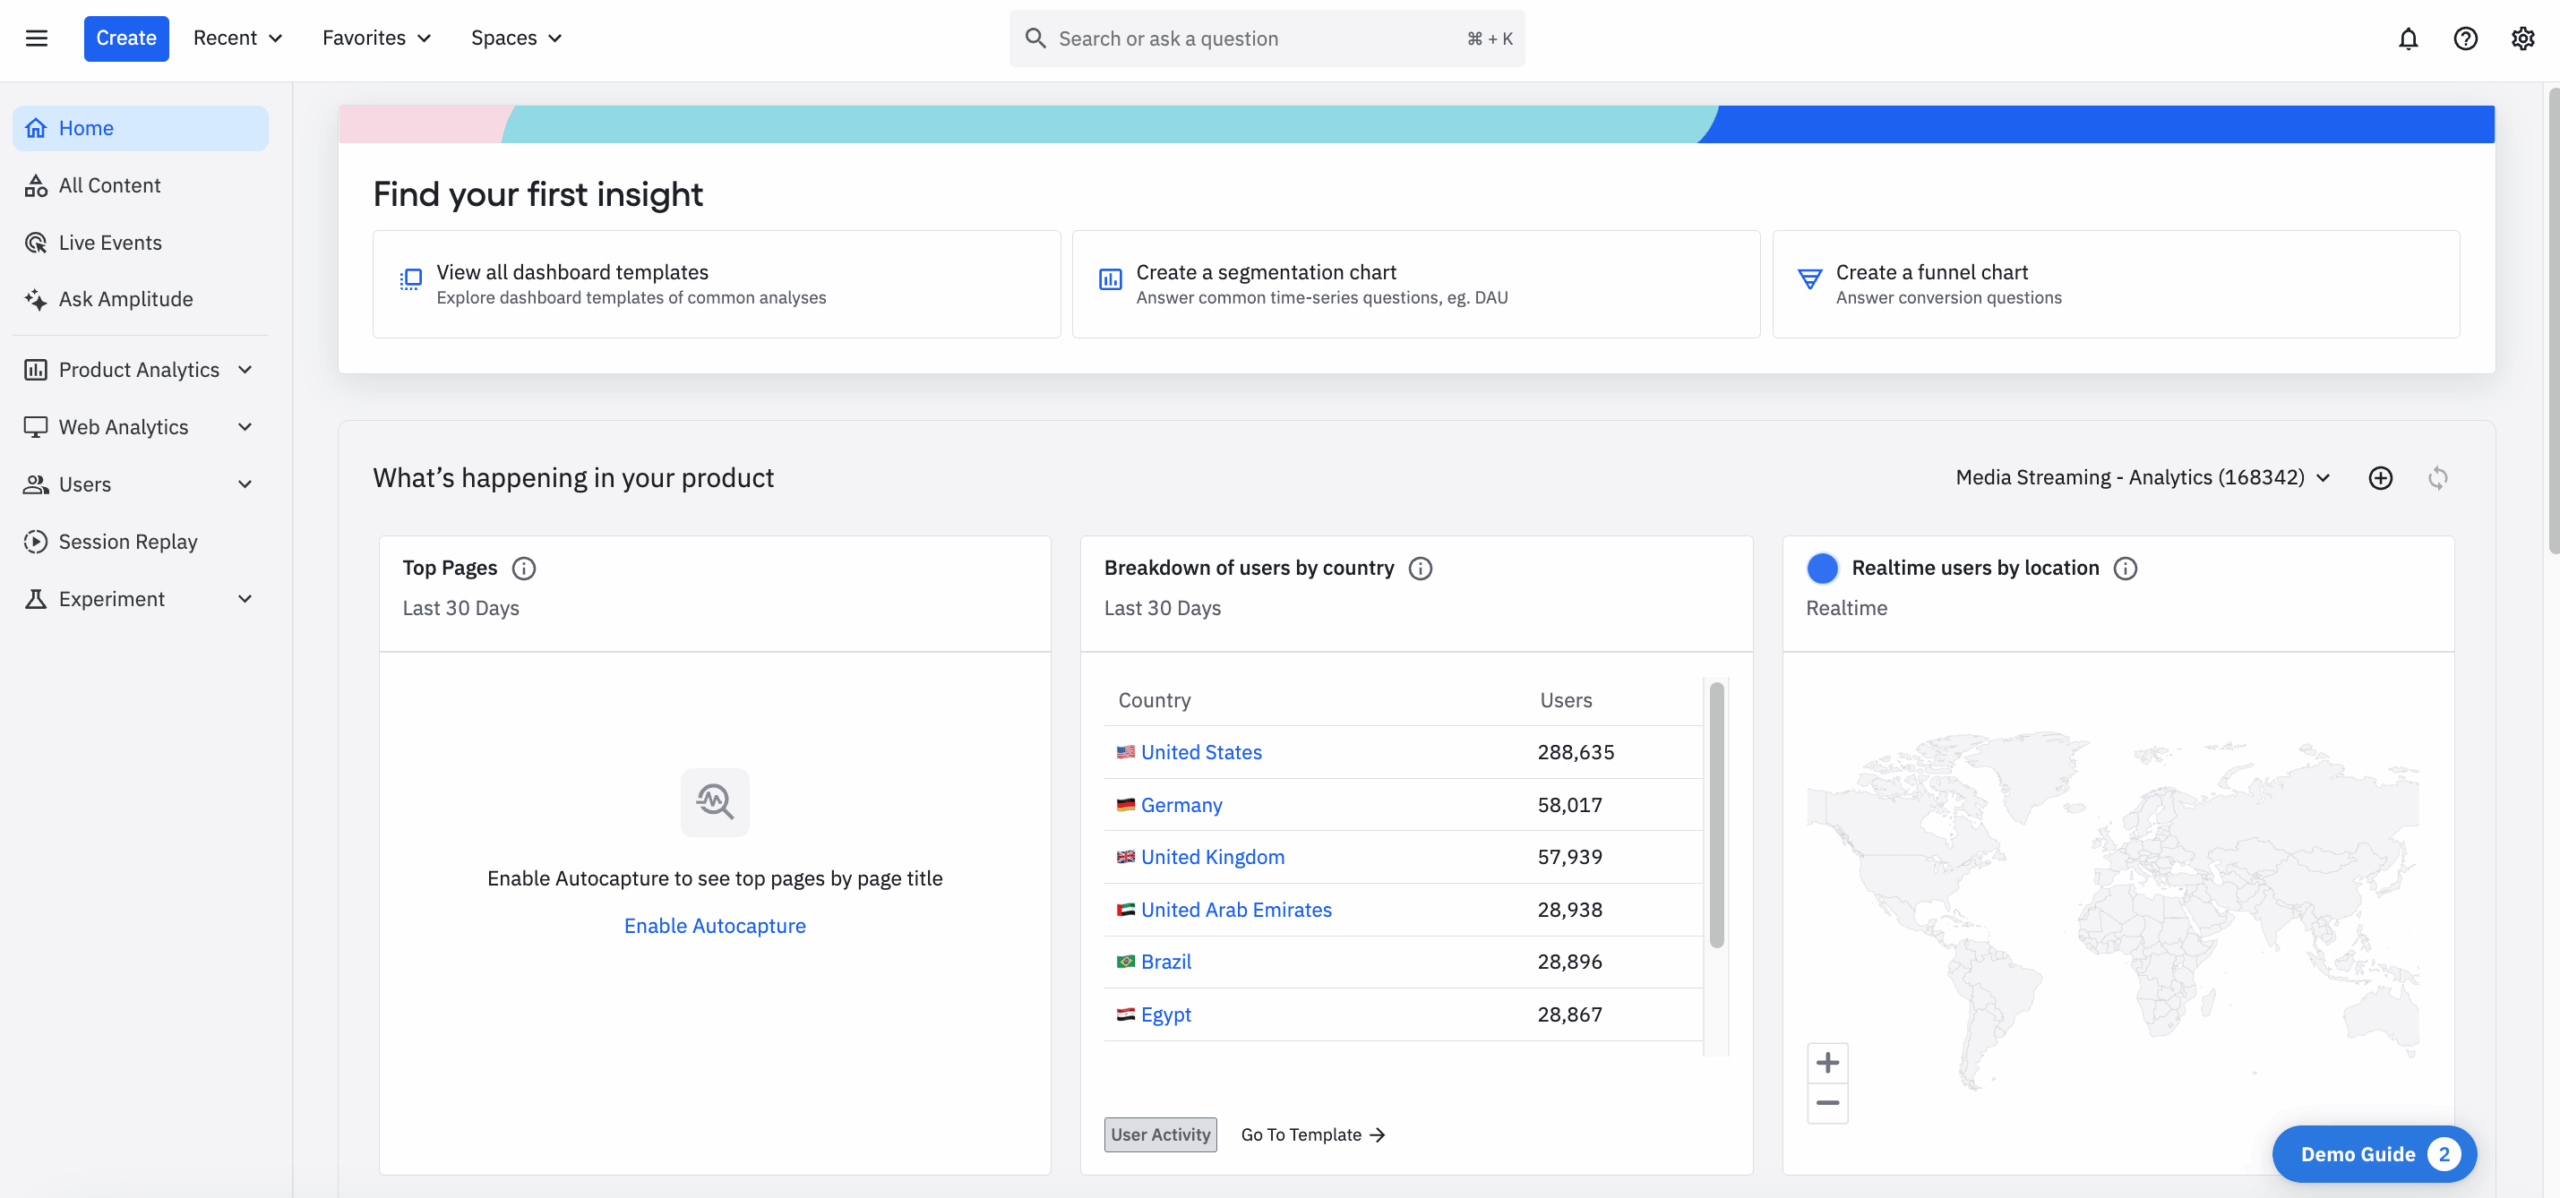Open the hamburger navigation menu
The height and width of the screenshot is (1198, 2560).
[x=36, y=38]
